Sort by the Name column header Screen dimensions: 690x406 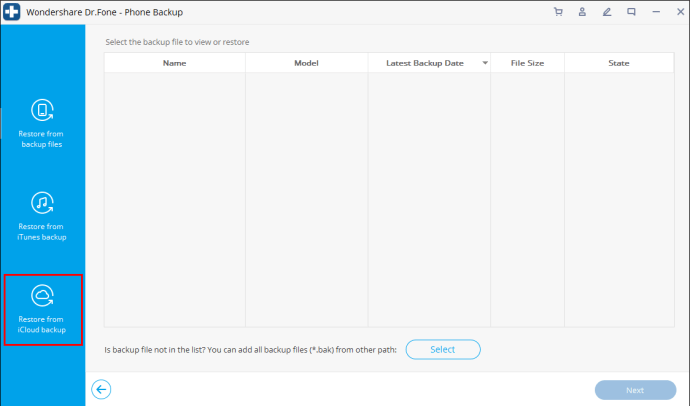(x=175, y=63)
